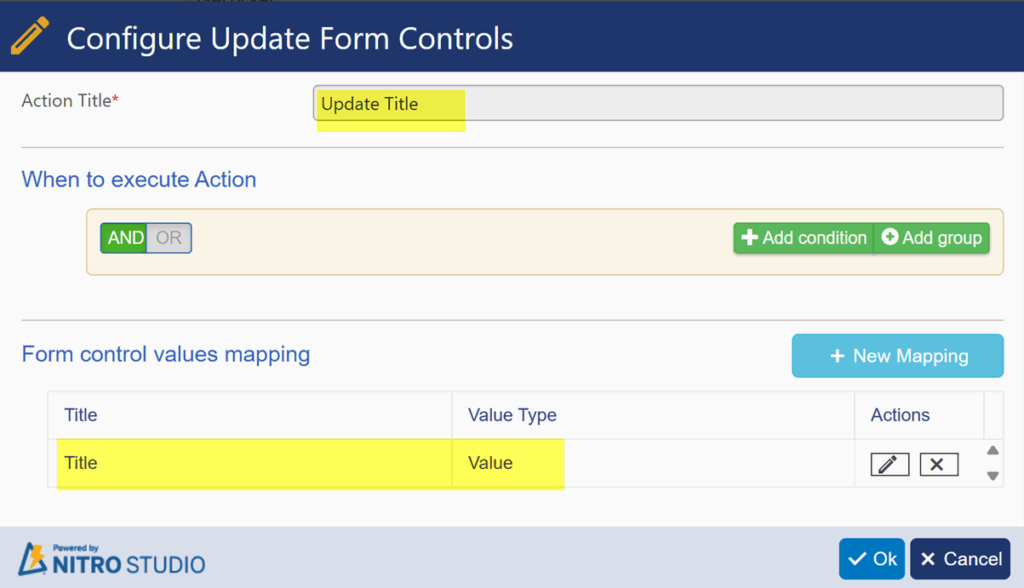Click the When to execute Action heading
1024x588 pixels.
coord(139,179)
